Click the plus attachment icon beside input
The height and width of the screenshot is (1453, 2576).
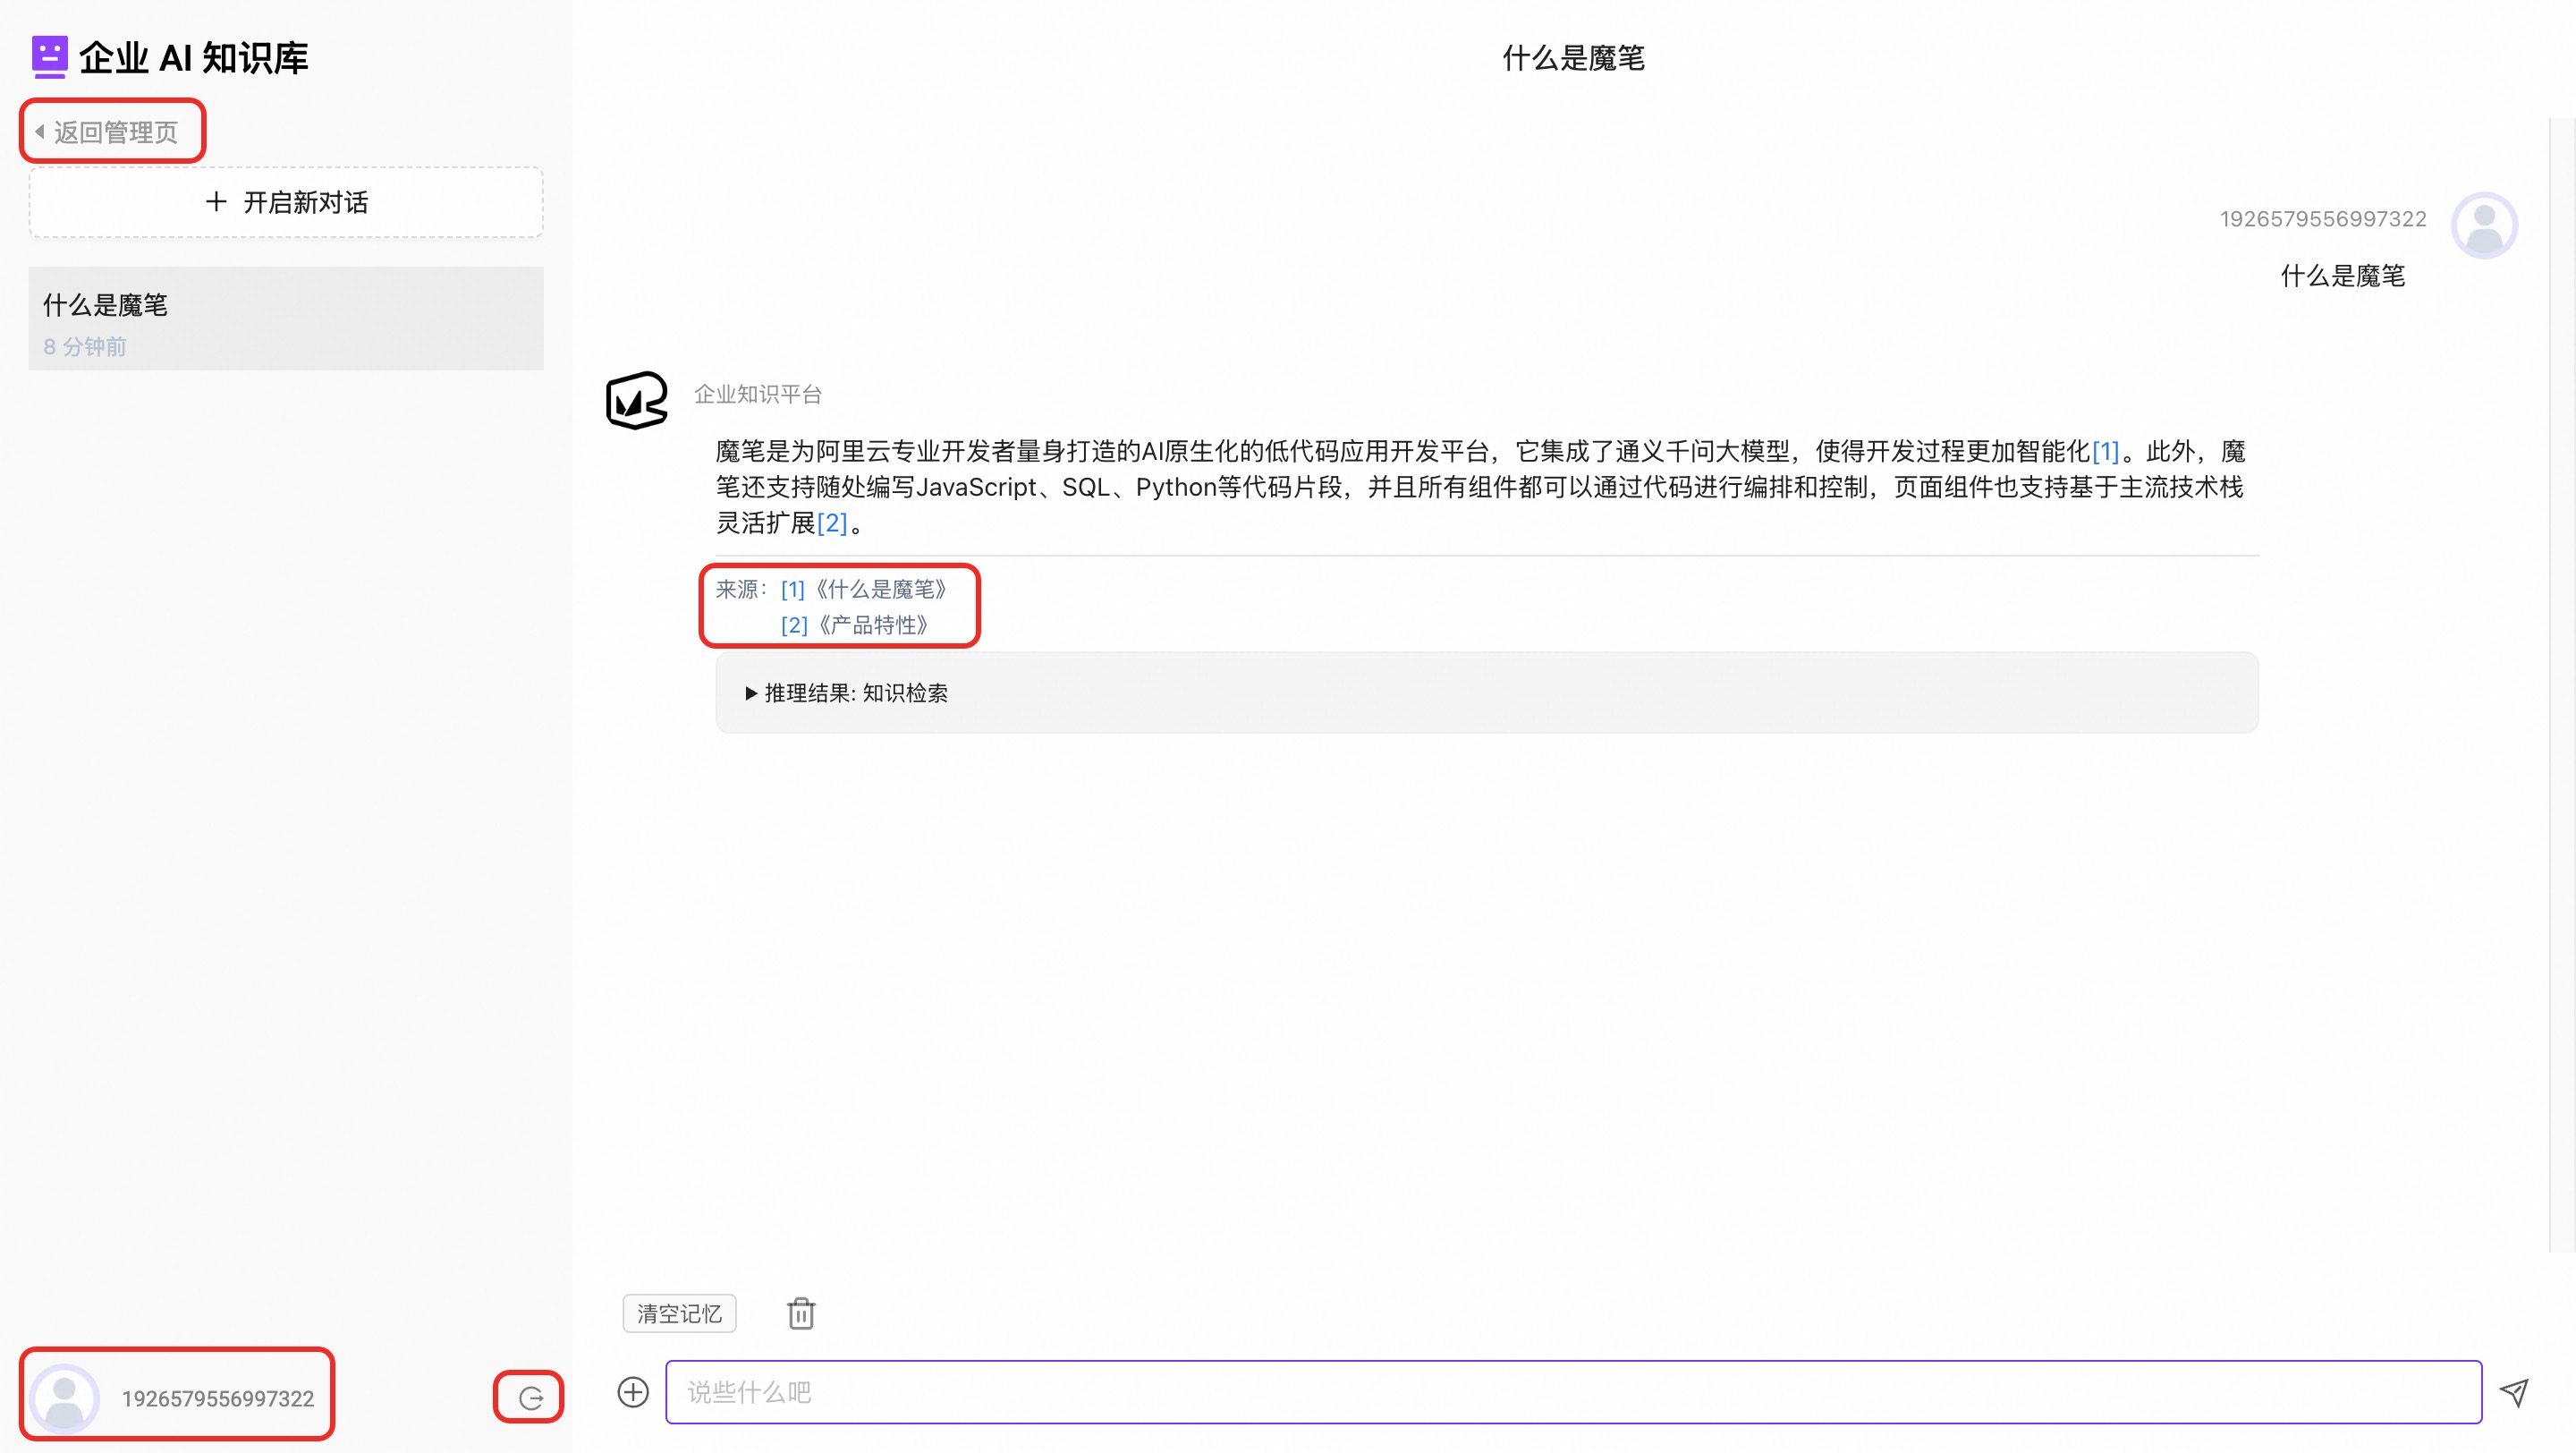(x=633, y=1391)
